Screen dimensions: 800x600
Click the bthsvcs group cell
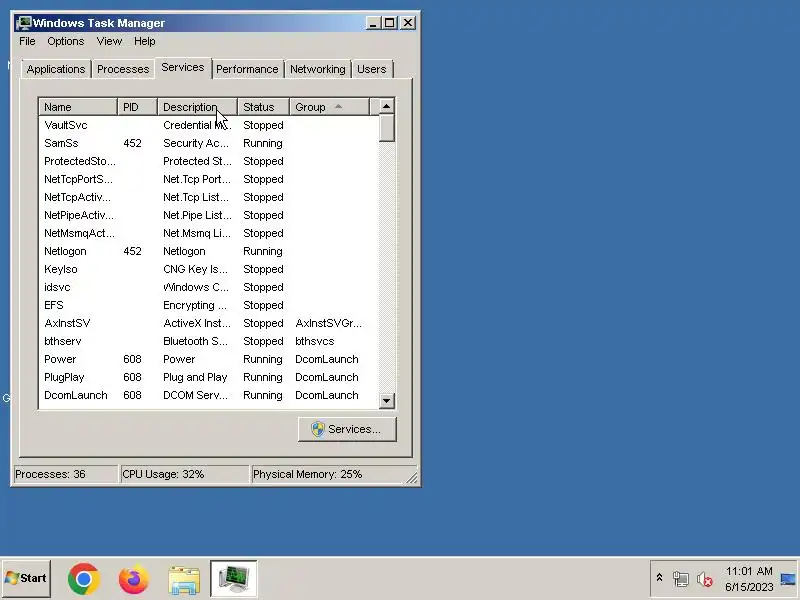(315, 341)
